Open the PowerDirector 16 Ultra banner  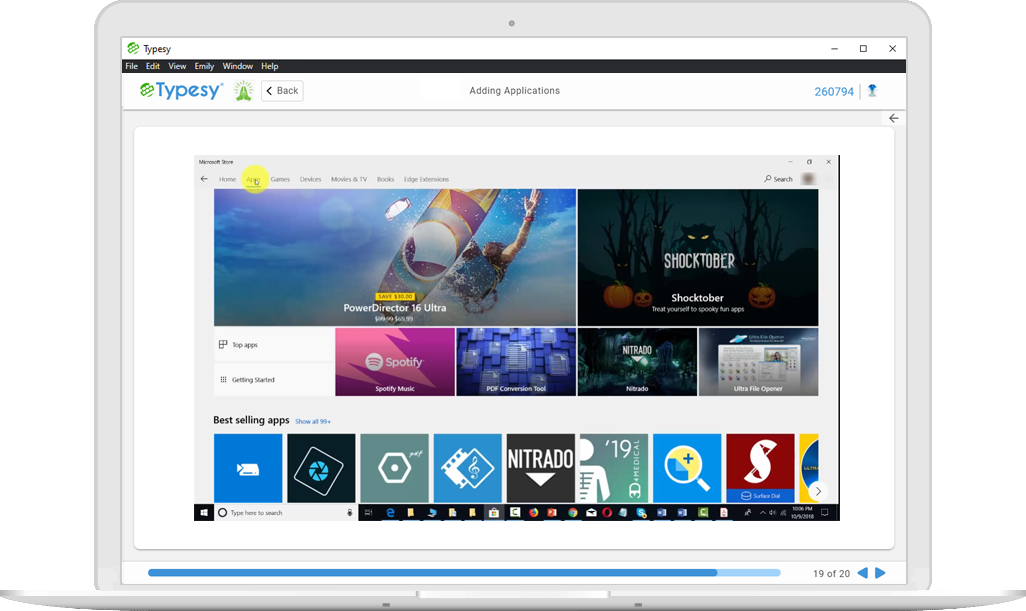(x=395, y=257)
